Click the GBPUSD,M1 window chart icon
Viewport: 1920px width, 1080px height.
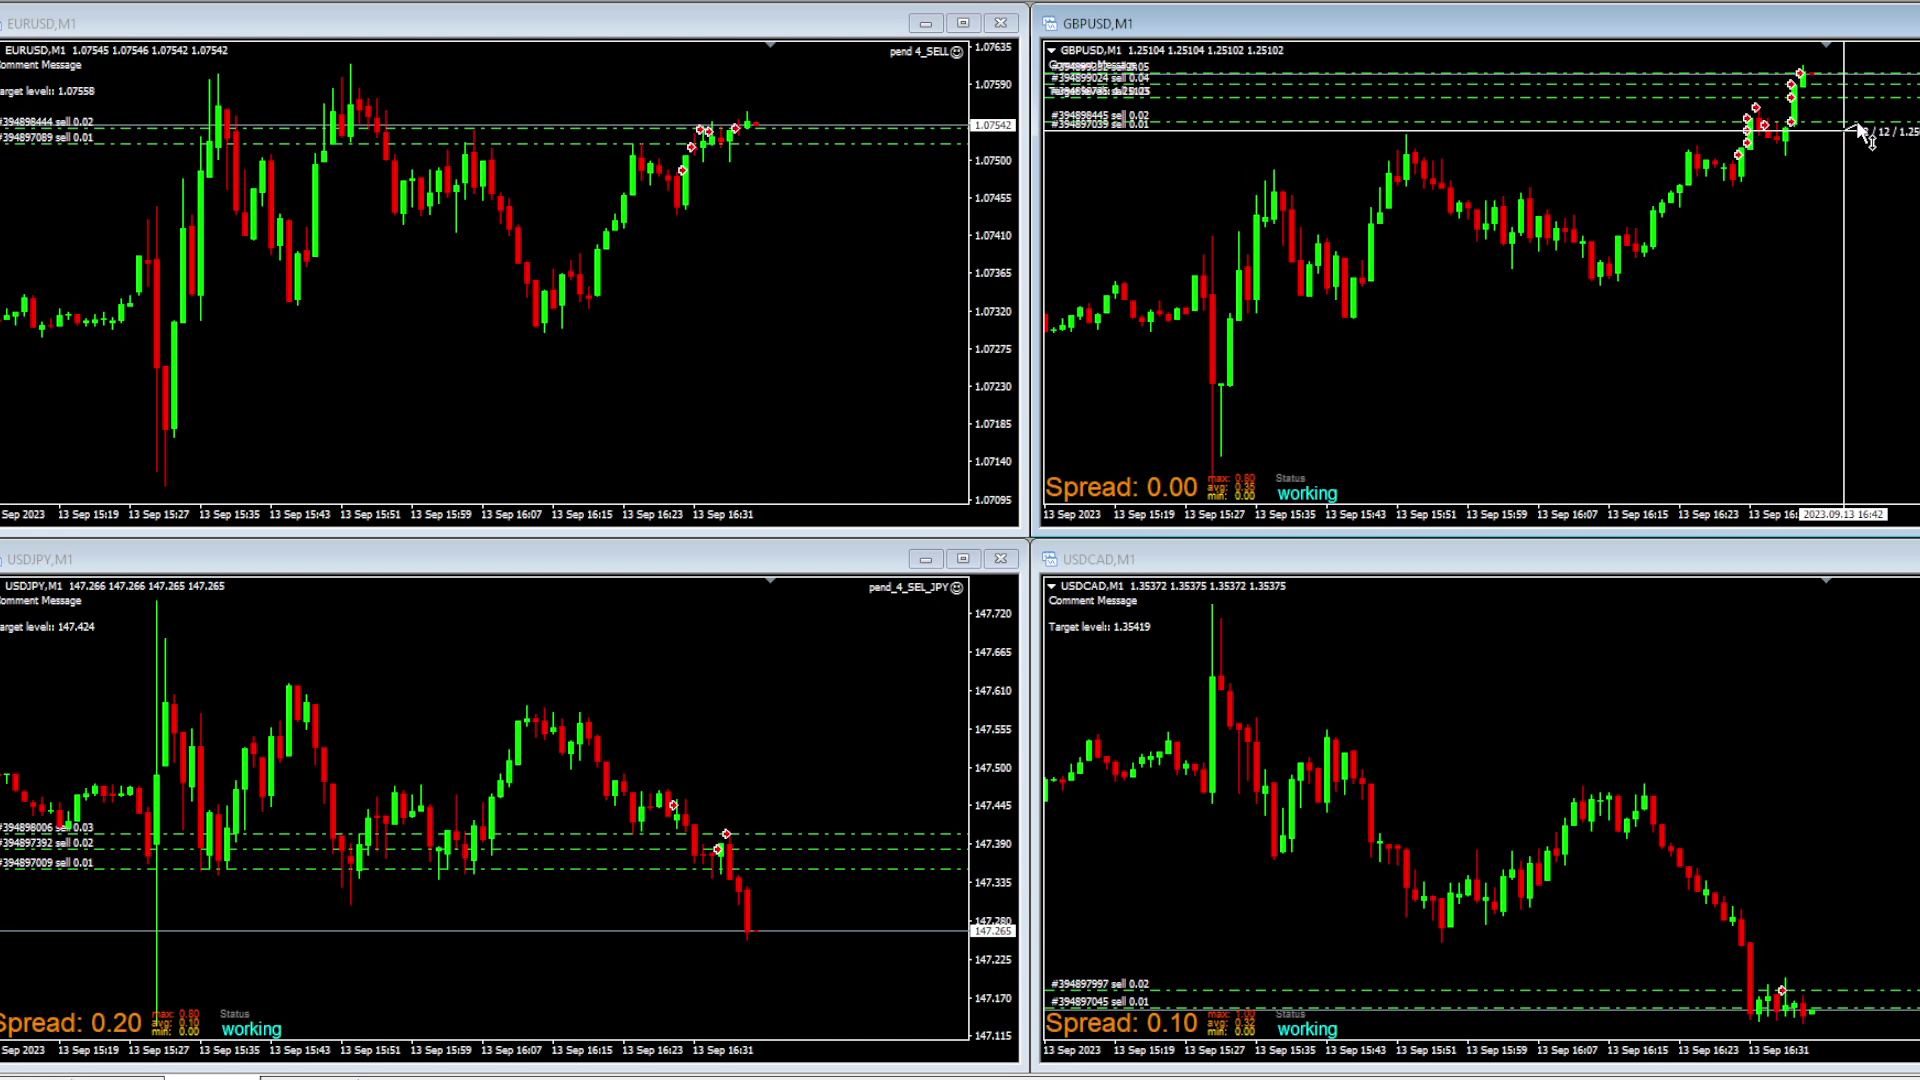1050,24
